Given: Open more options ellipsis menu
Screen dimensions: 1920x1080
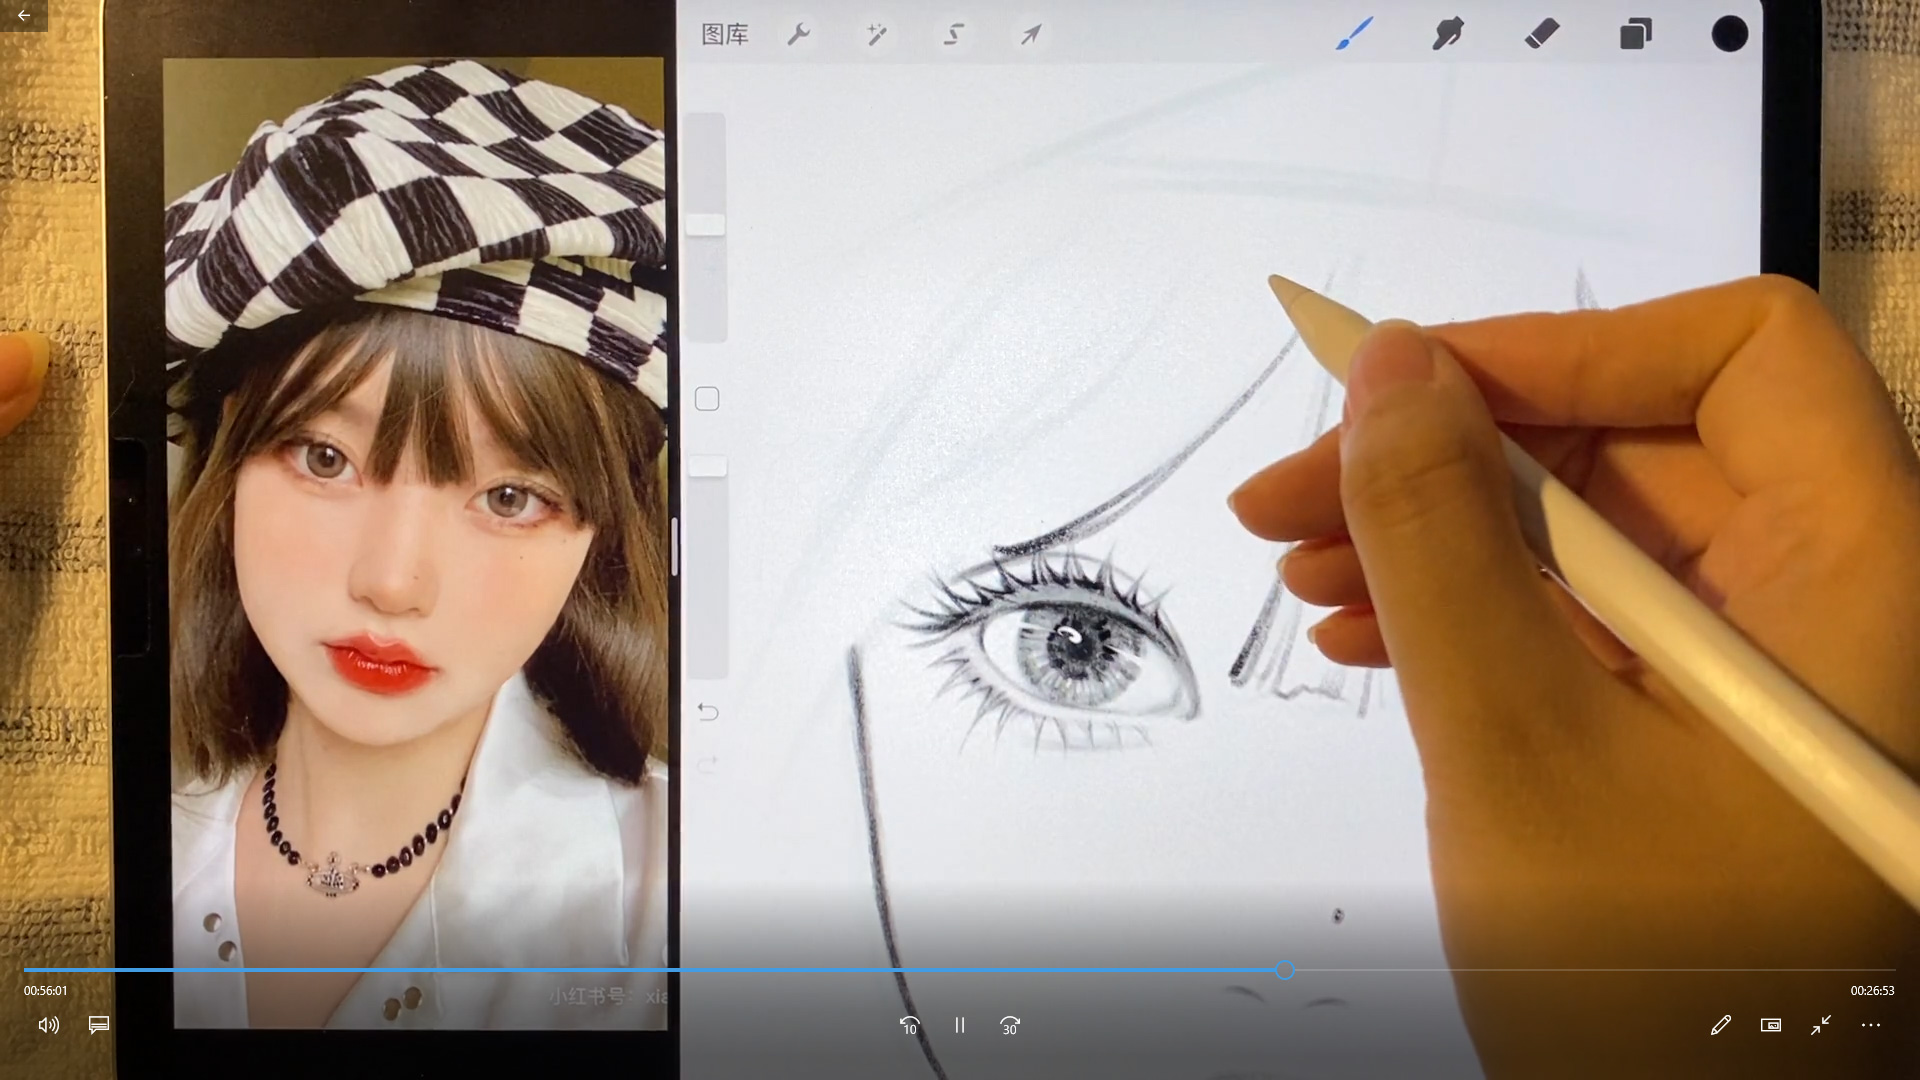Looking at the screenshot, I should coord(1871,1025).
